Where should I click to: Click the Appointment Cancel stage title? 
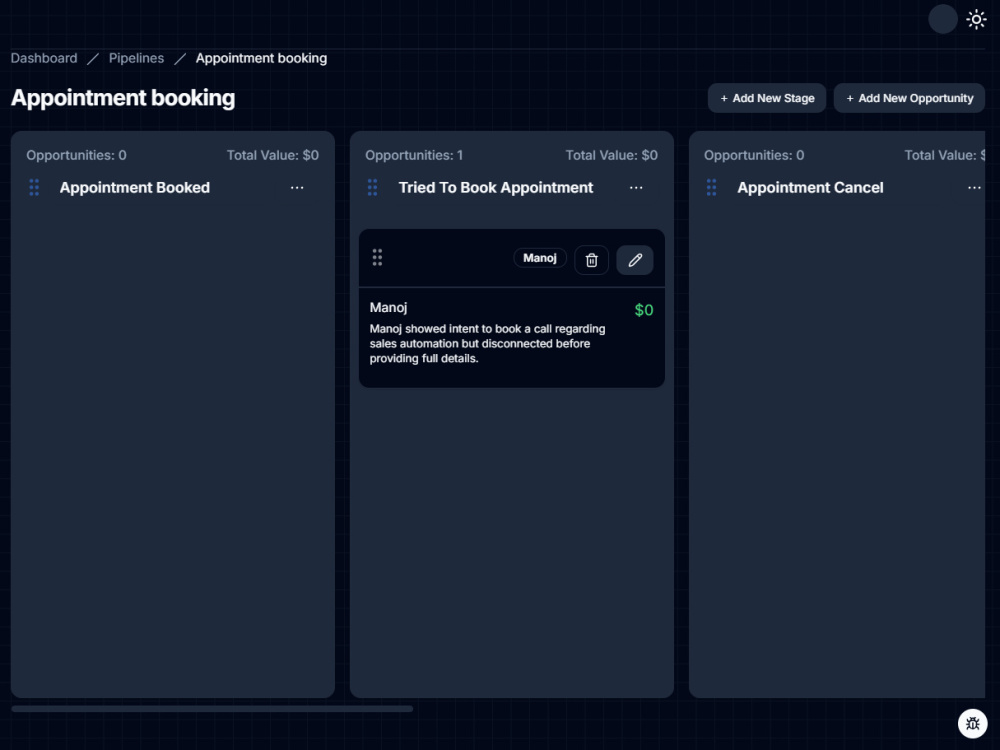coord(810,188)
